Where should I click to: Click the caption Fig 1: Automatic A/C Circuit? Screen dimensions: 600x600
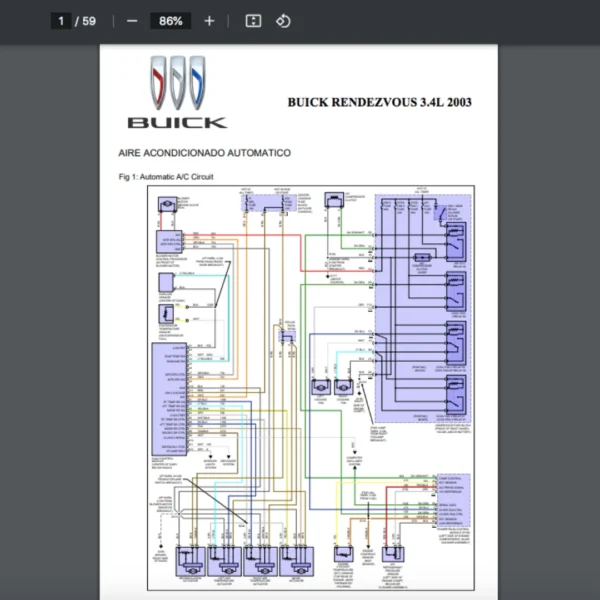[x=166, y=177]
